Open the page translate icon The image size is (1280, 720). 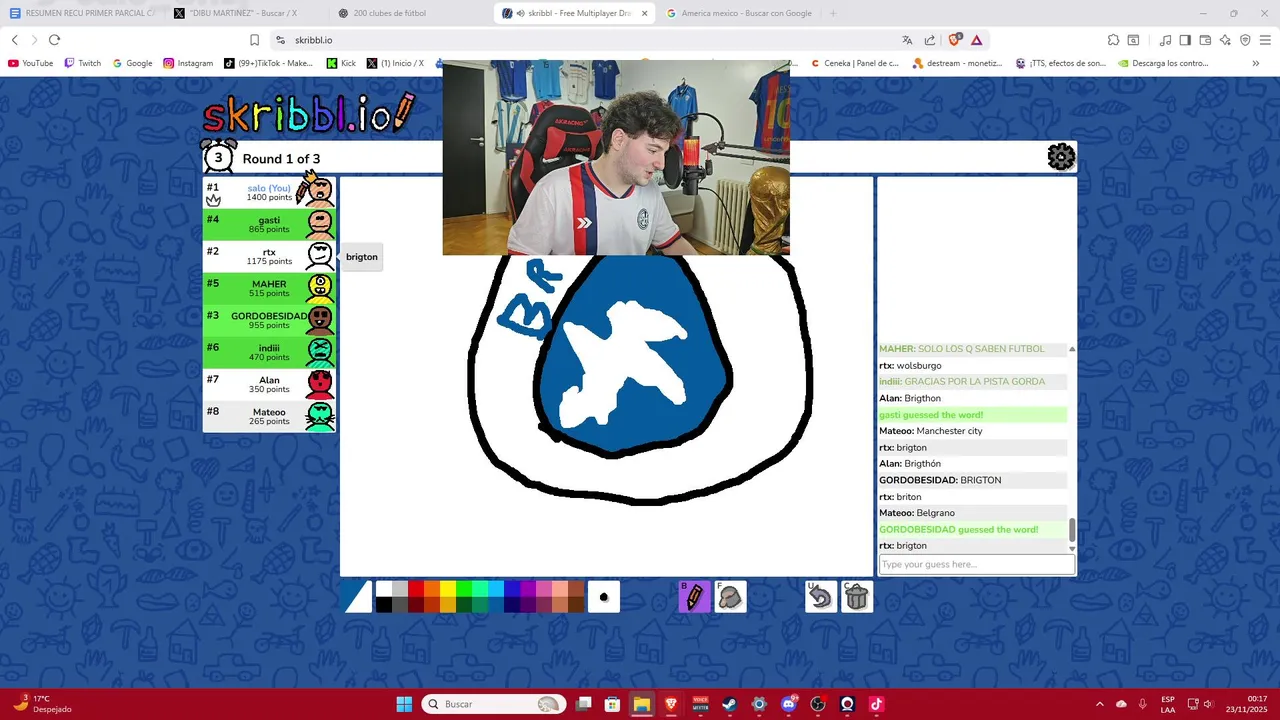point(907,40)
